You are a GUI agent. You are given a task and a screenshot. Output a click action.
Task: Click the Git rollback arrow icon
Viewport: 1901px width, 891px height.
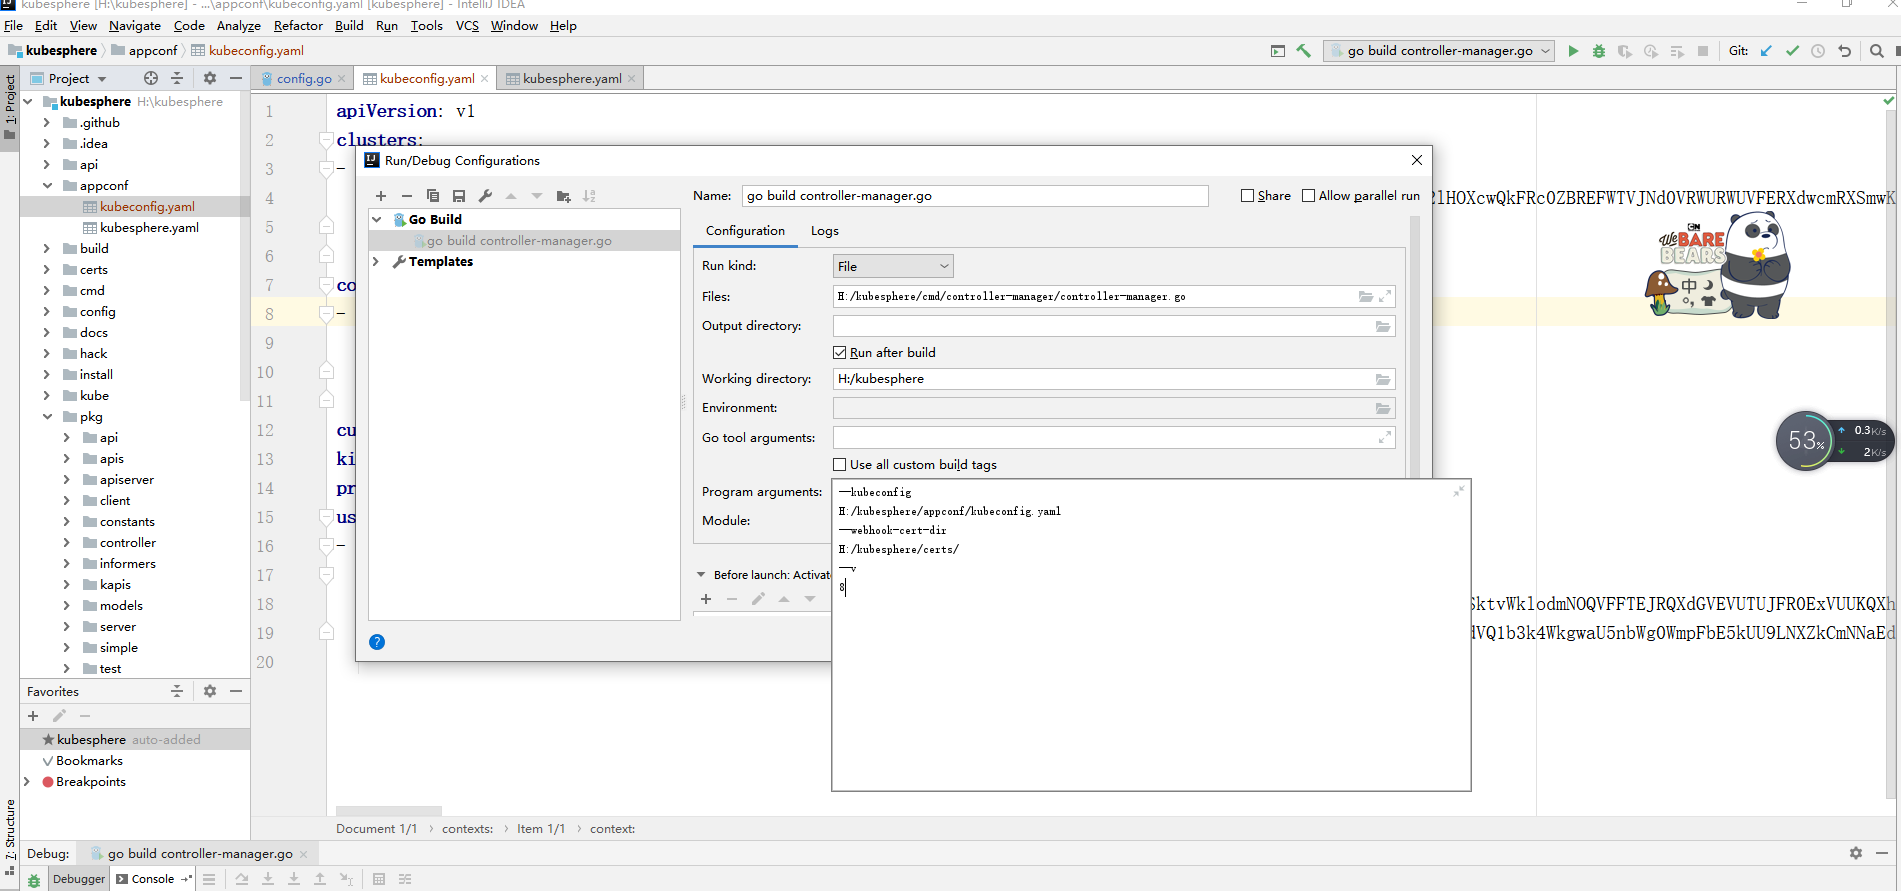coord(1845,51)
